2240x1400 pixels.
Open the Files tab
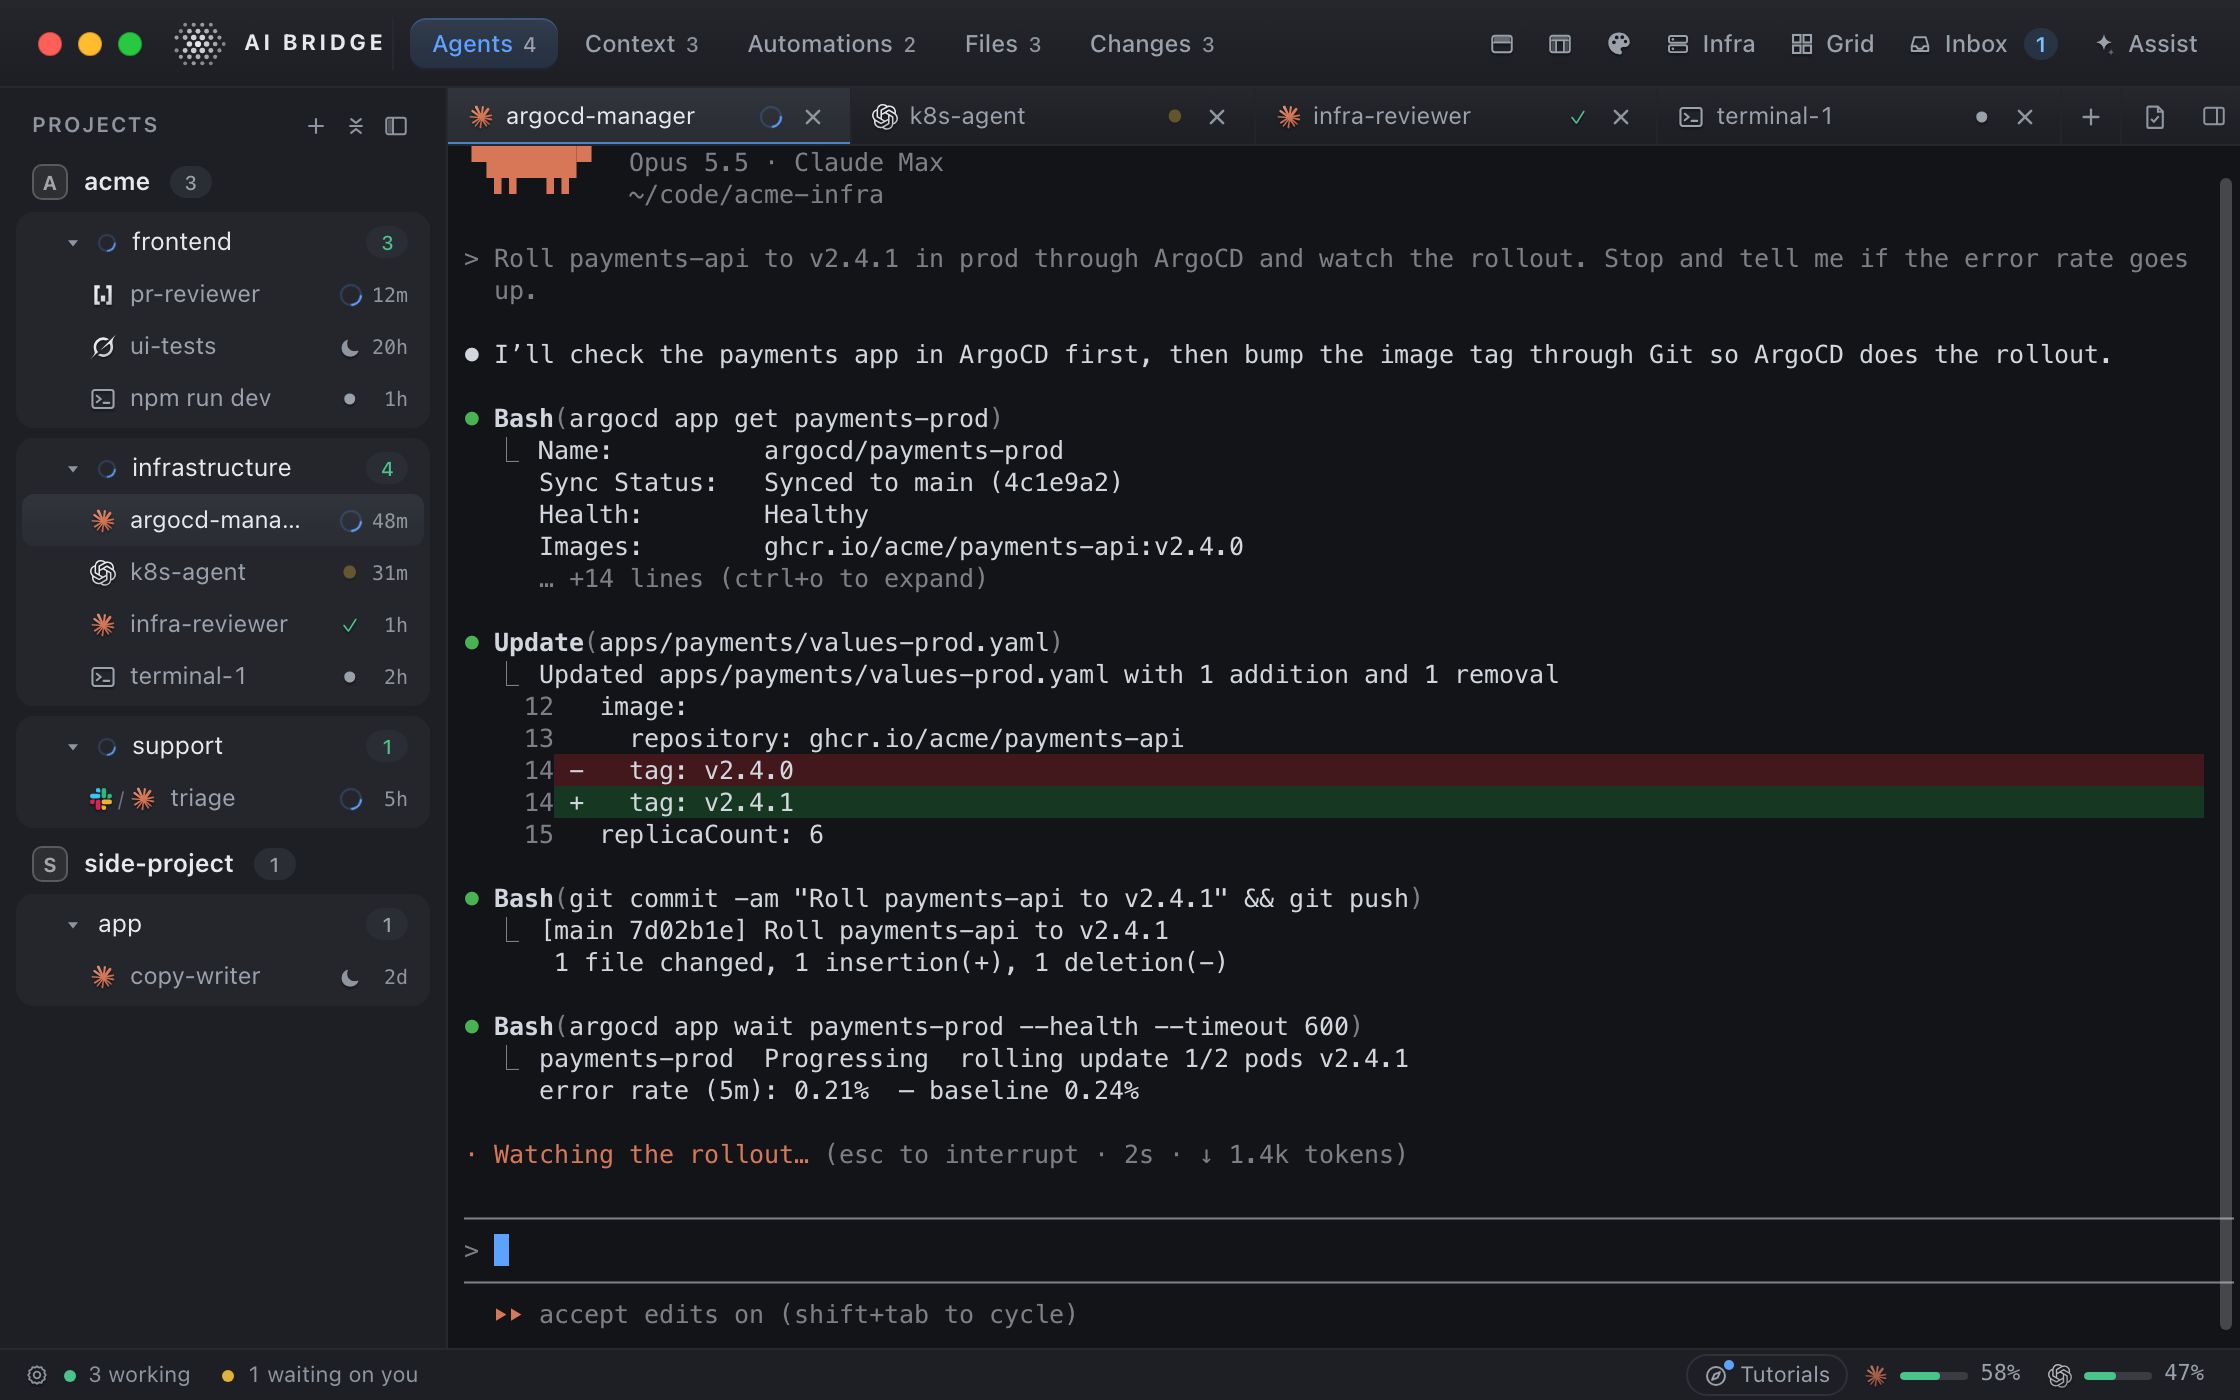pos(1002,44)
